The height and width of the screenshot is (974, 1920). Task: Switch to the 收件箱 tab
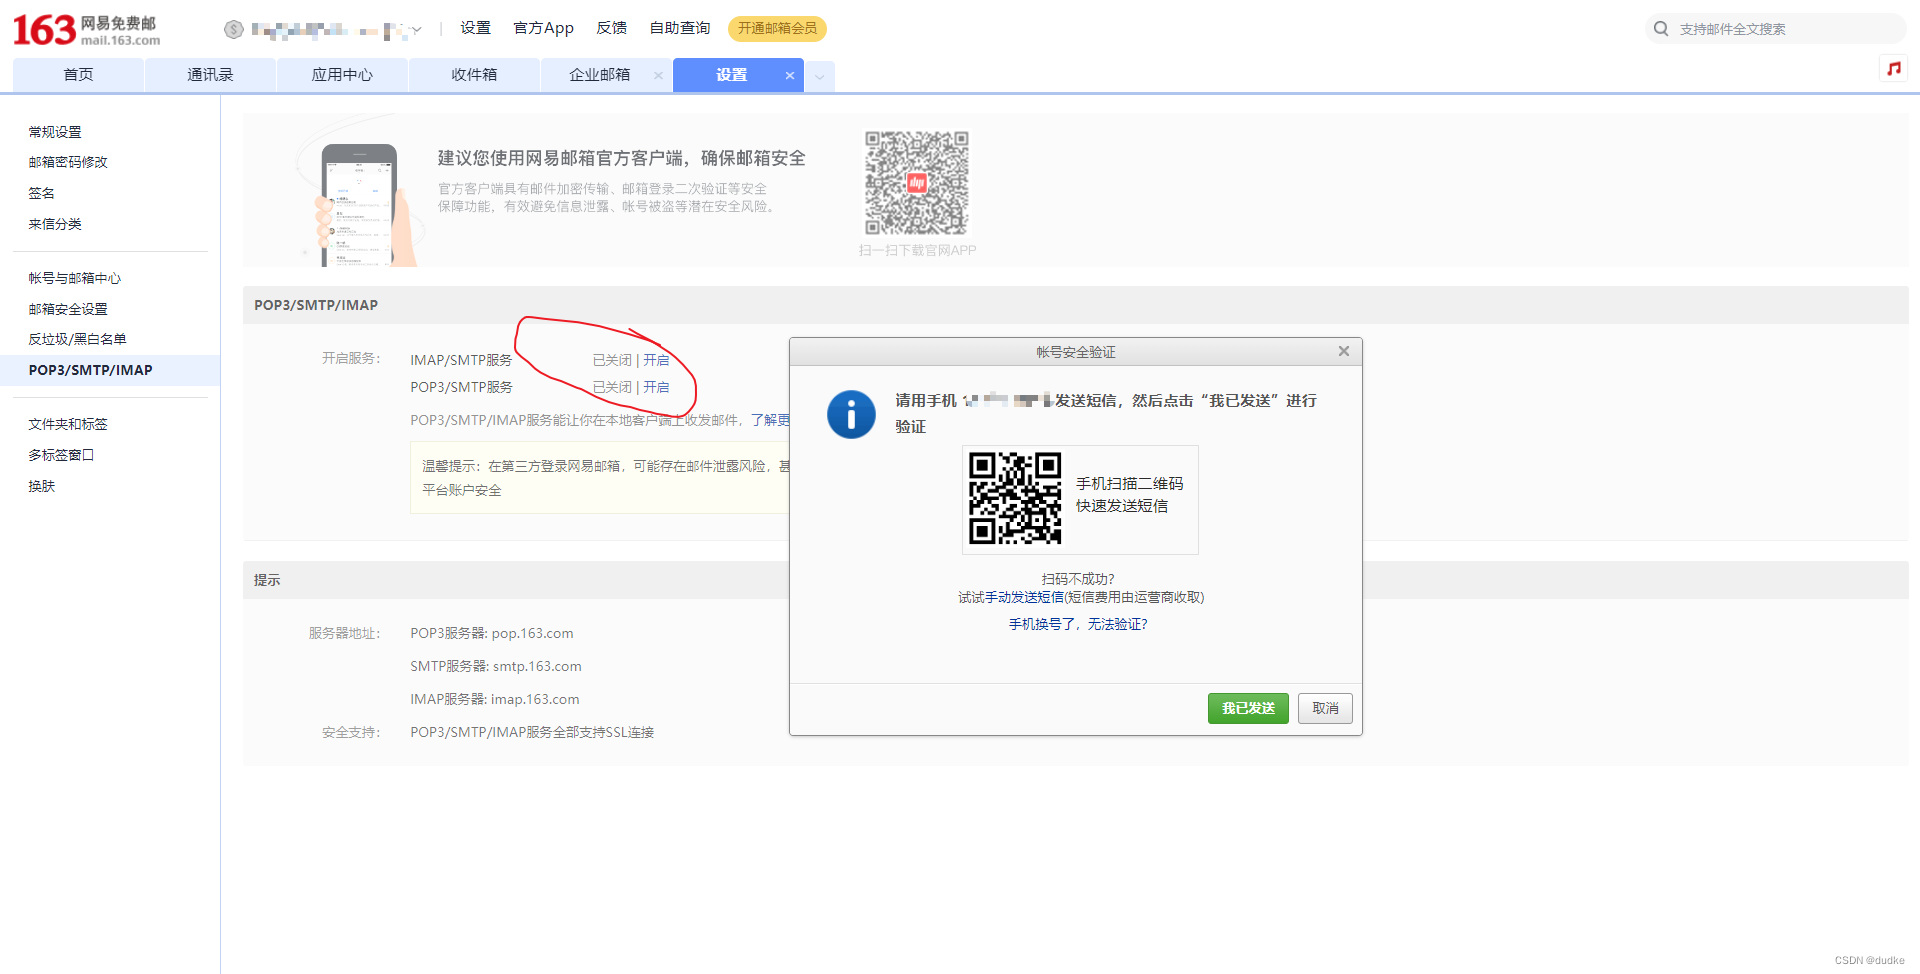(x=474, y=75)
